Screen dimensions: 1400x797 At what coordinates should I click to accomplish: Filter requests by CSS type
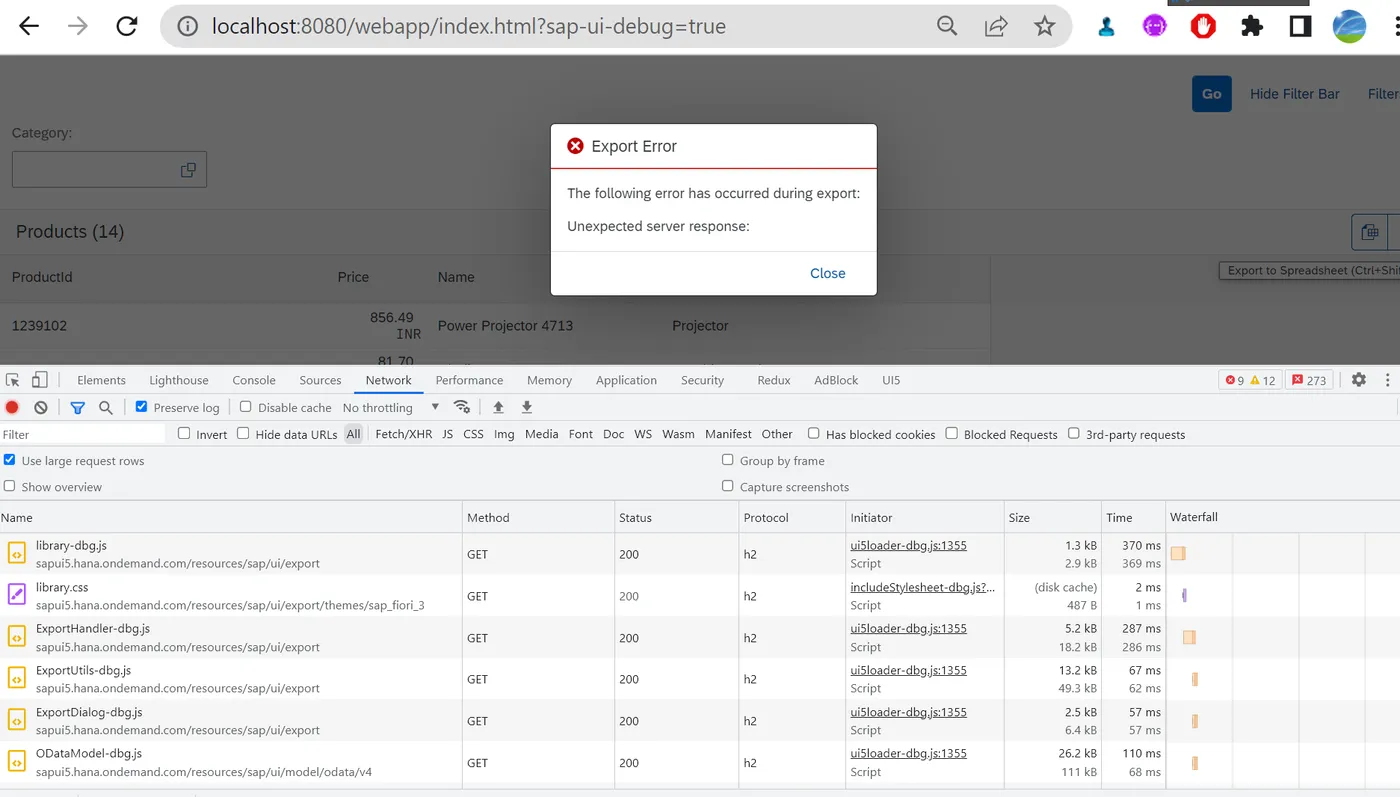coord(473,434)
